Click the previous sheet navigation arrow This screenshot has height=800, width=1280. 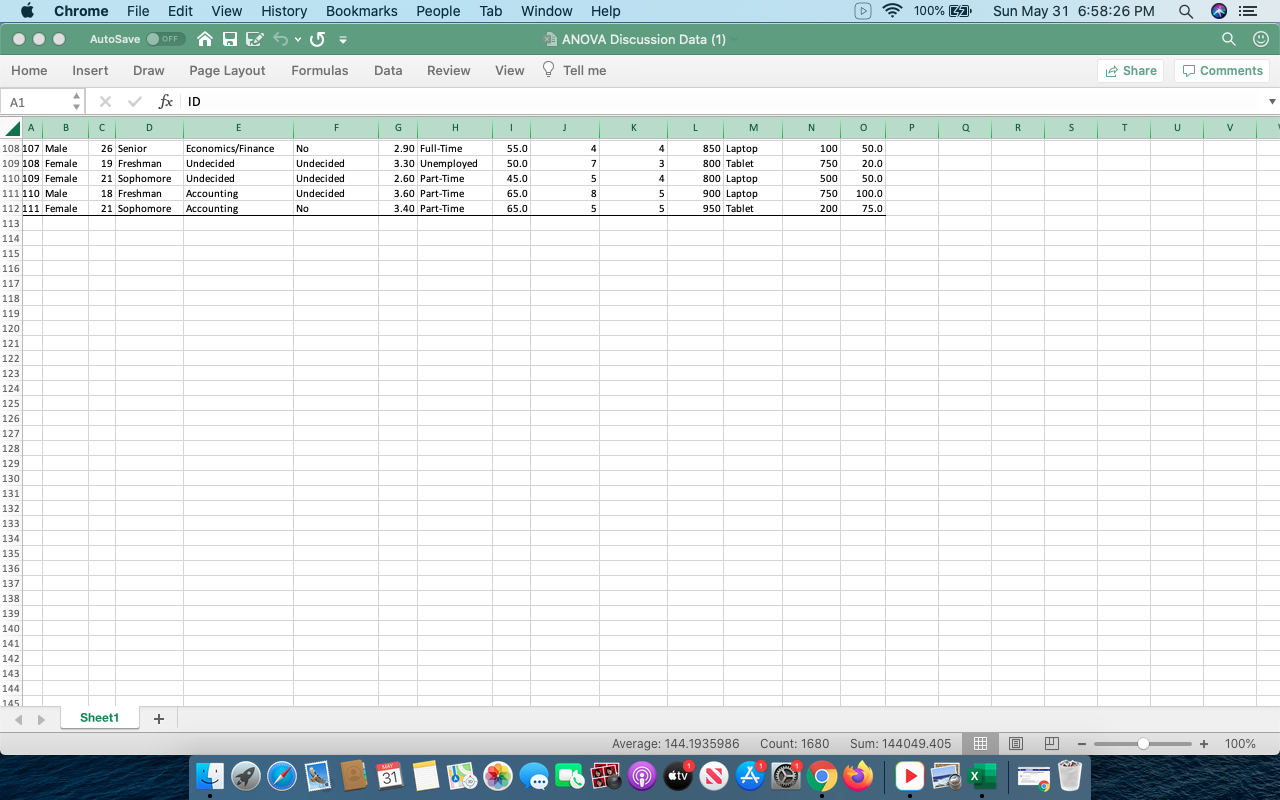tap(18, 719)
